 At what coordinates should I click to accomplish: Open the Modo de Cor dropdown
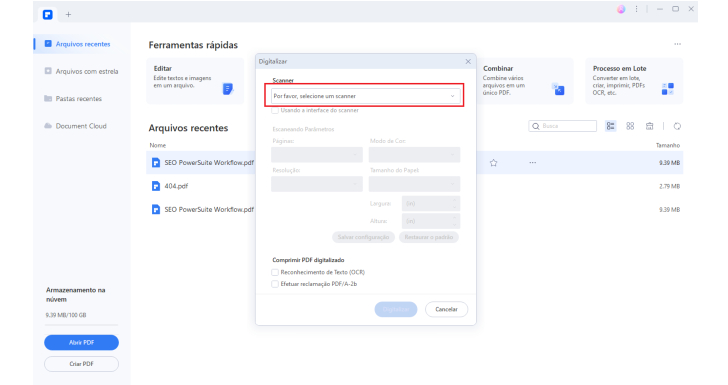pos(414,155)
